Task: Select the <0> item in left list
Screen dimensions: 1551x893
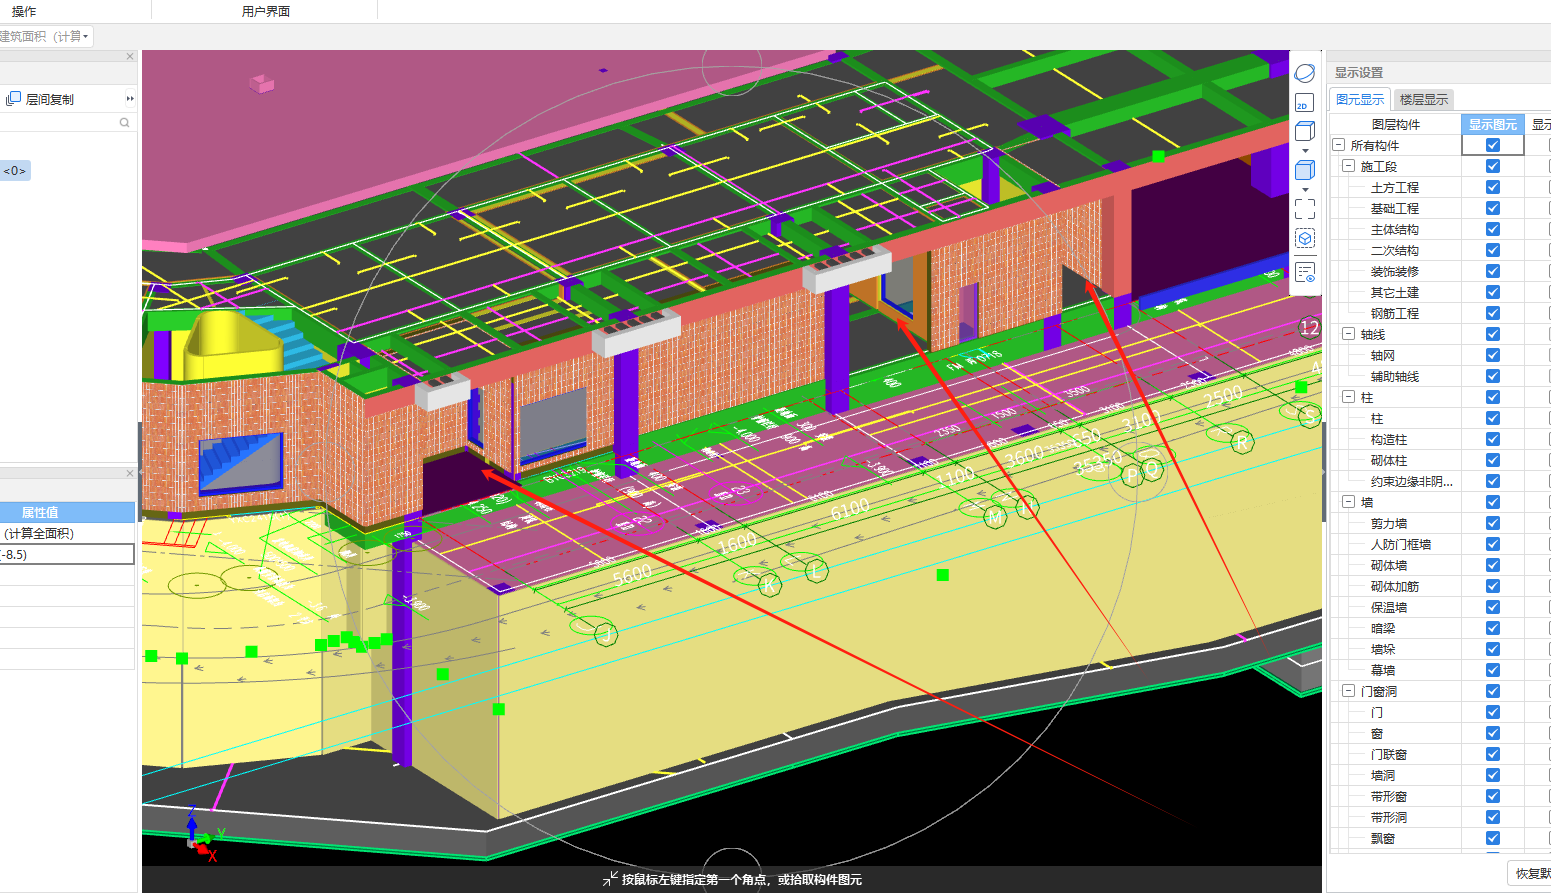Action: (x=15, y=171)
